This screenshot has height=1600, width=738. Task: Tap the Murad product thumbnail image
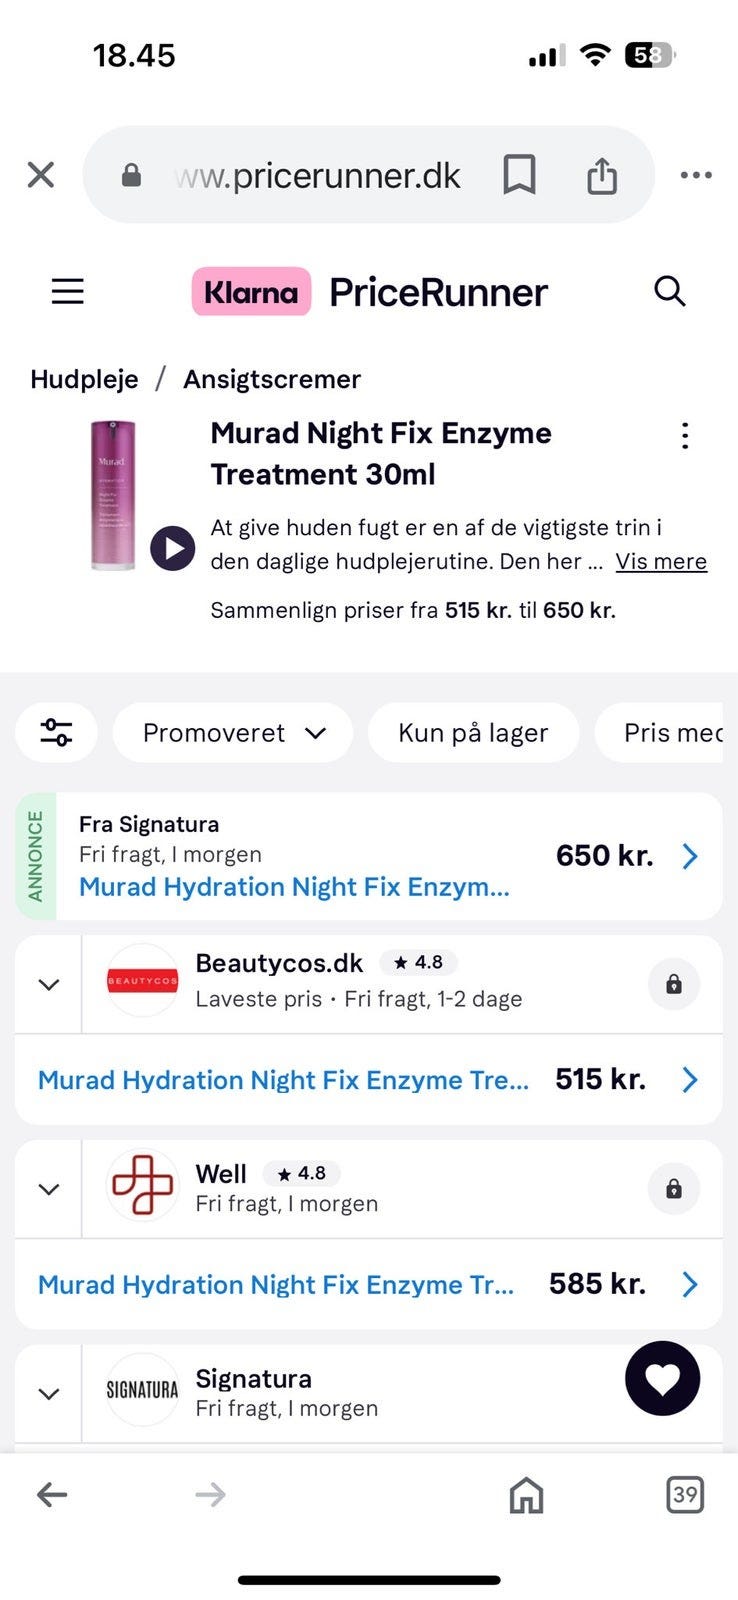click(x=113, y=496)
